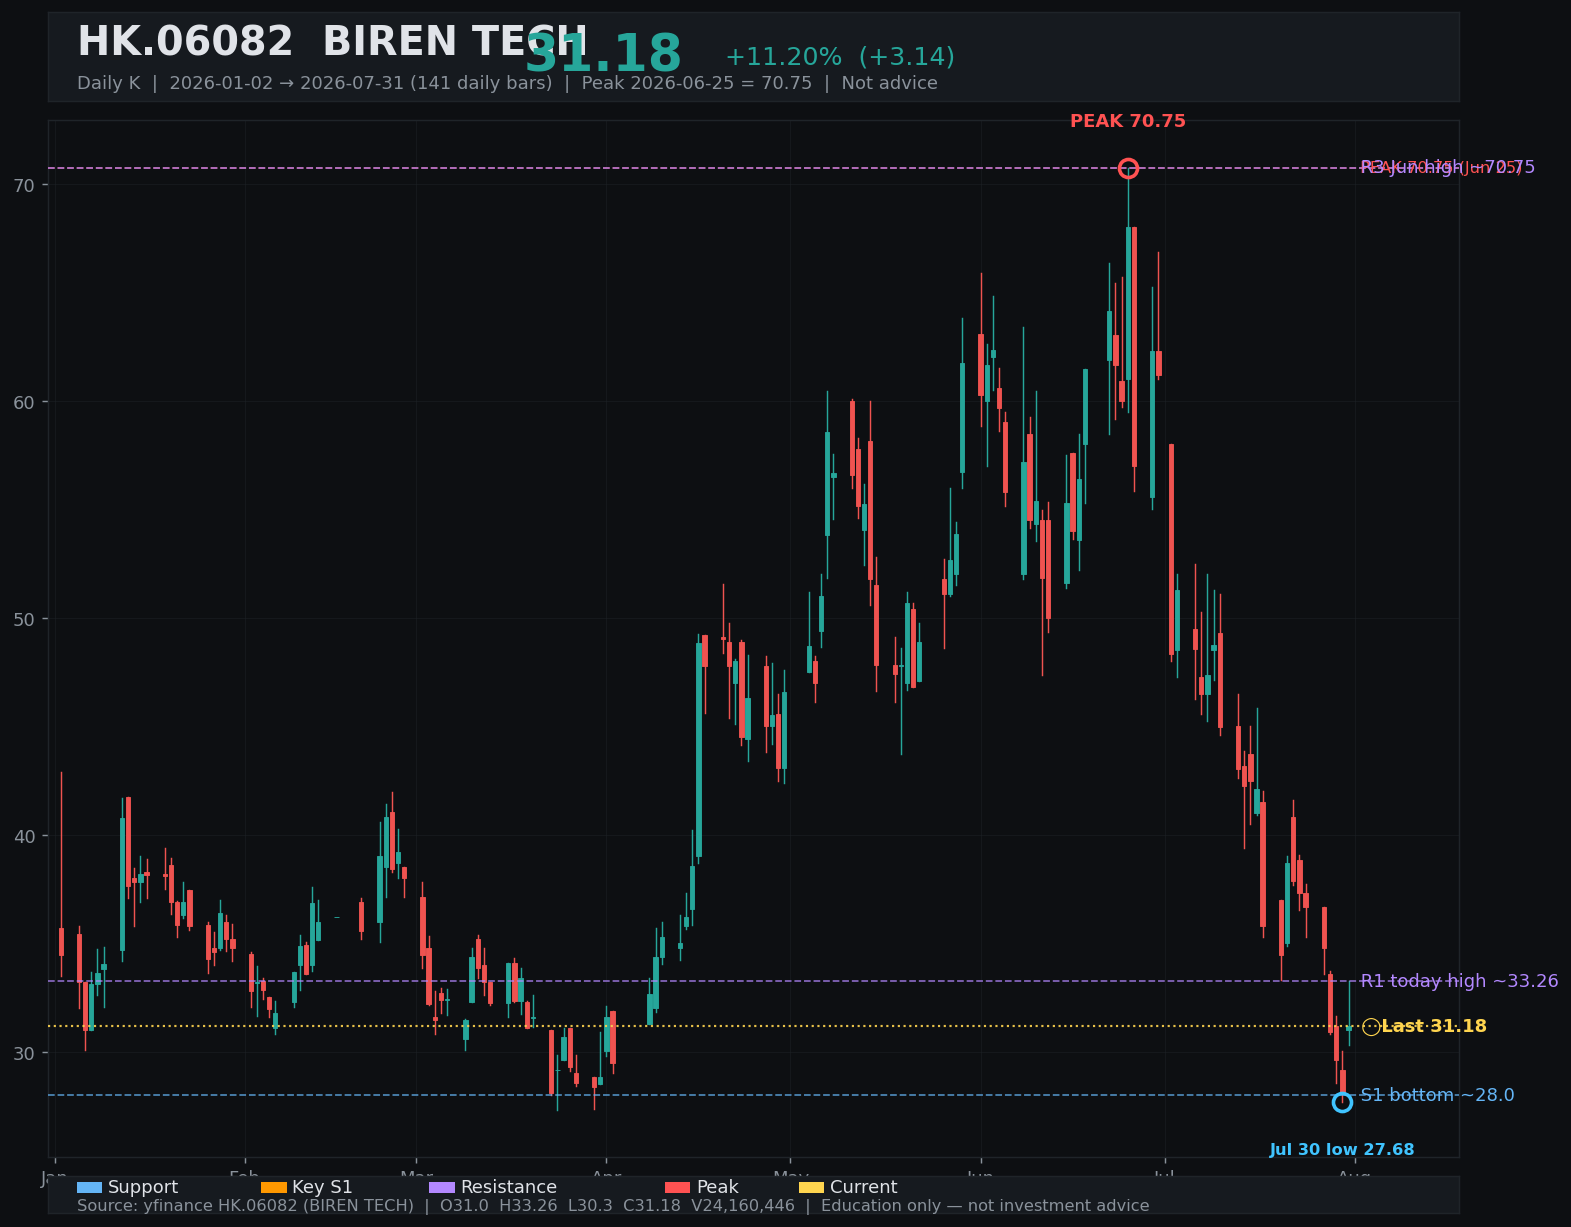Viewport: 1571px width, 1227px height.
Task: Click the "Peak" legend label
Action: pyautogui.click(x=718, y=1187)
